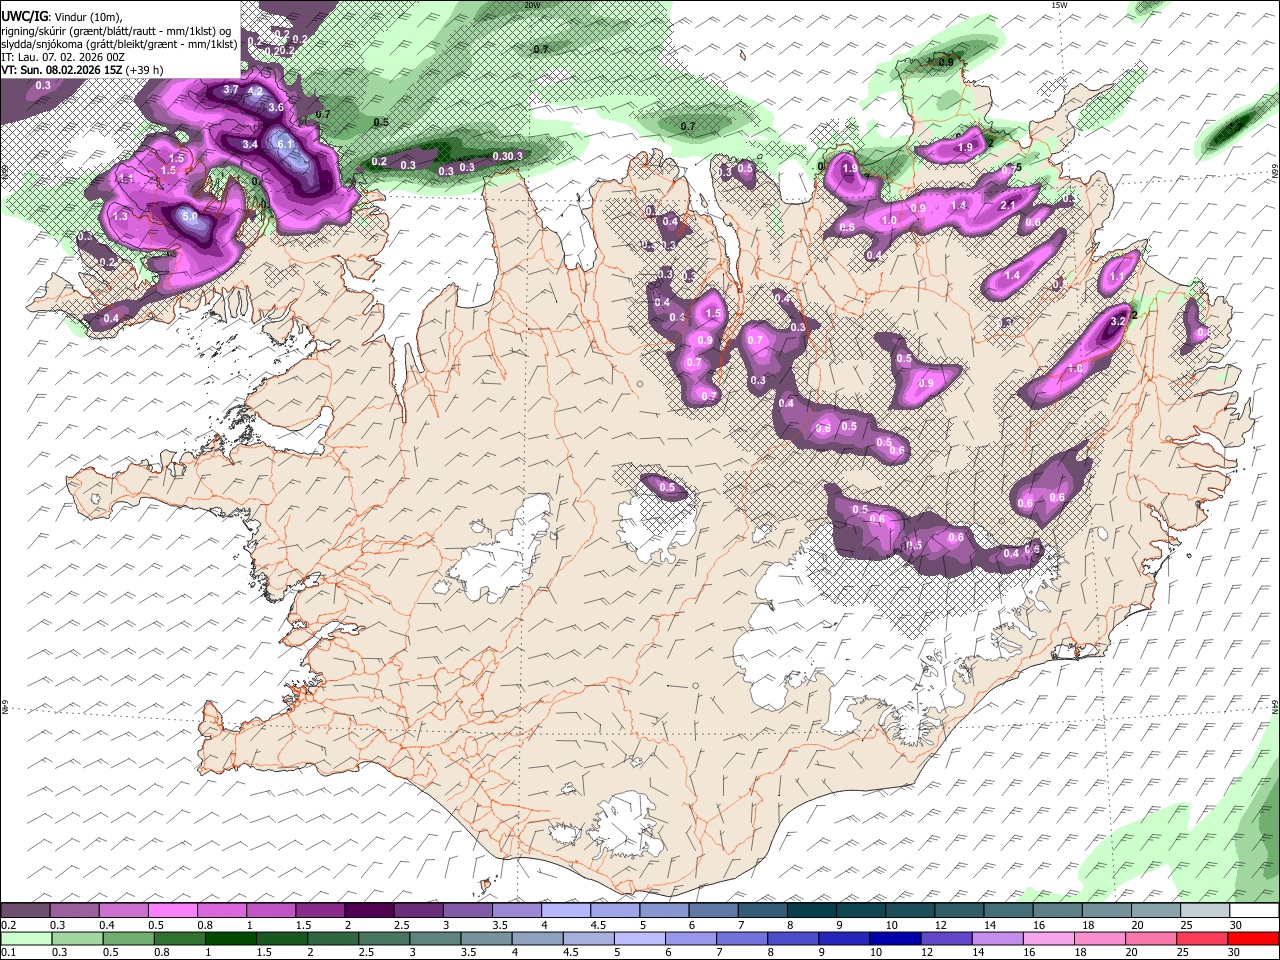The image size is (1280, 960).
Task: Click the bottom legend swatch between 25 and 30
Action: point(1201,938)
